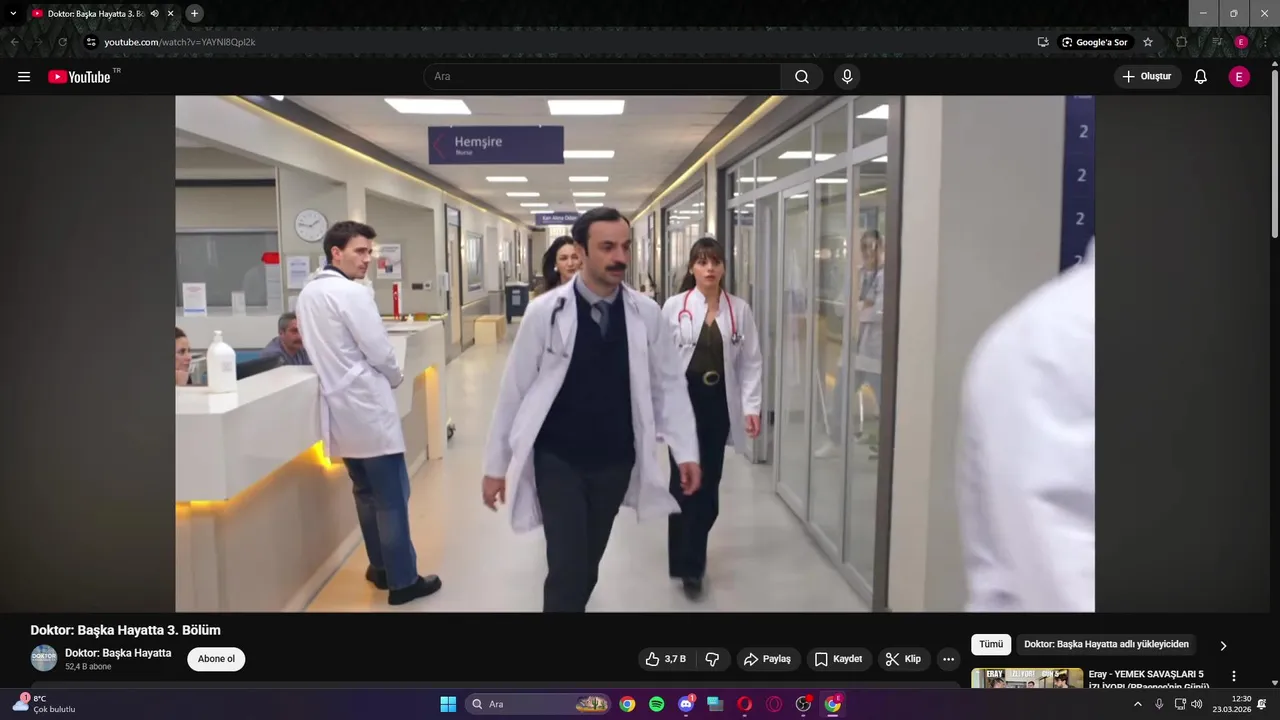1280x720 pixels.
Task: Click the video title Doktor: Başka Hayatta 3. Bölüm
Action: tap(125, 630)
